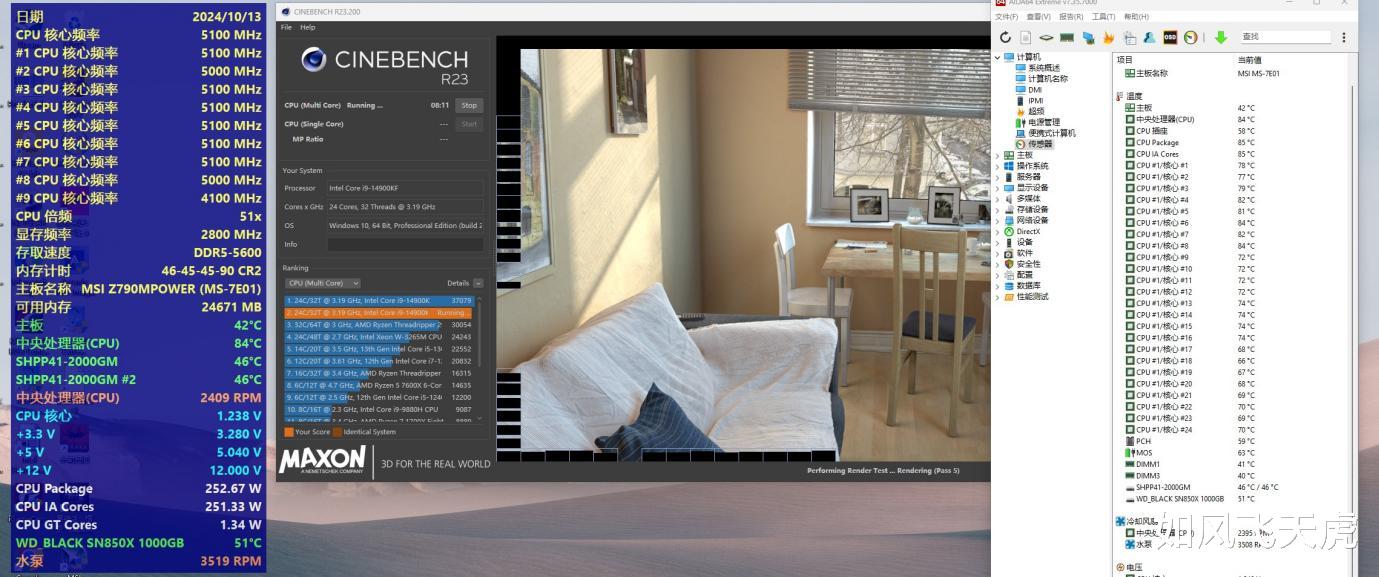This screenshot has height=577, width=1379.
Task: Expand the 服务器 tree node arrow
Action: [x=997, y=177]
